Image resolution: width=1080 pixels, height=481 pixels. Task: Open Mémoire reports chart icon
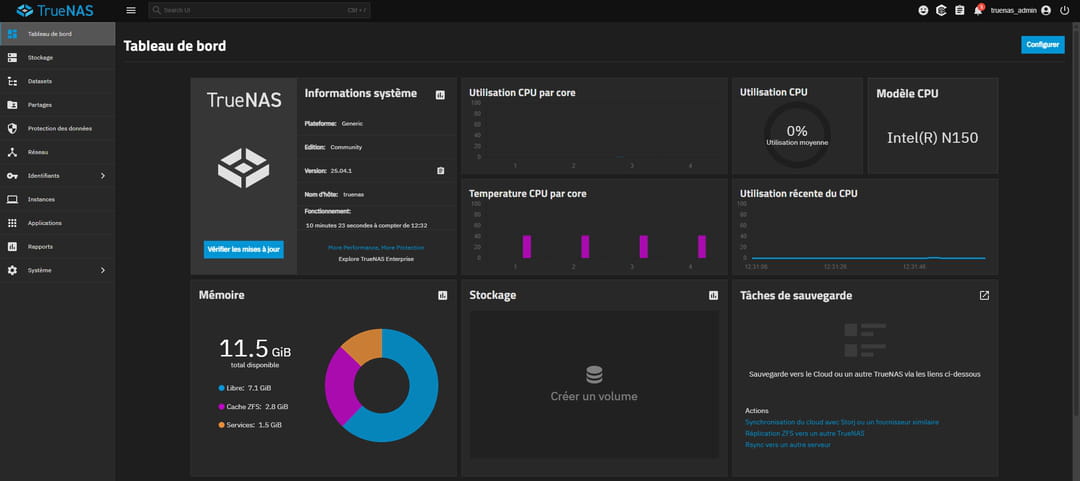[x=442, y=296]
